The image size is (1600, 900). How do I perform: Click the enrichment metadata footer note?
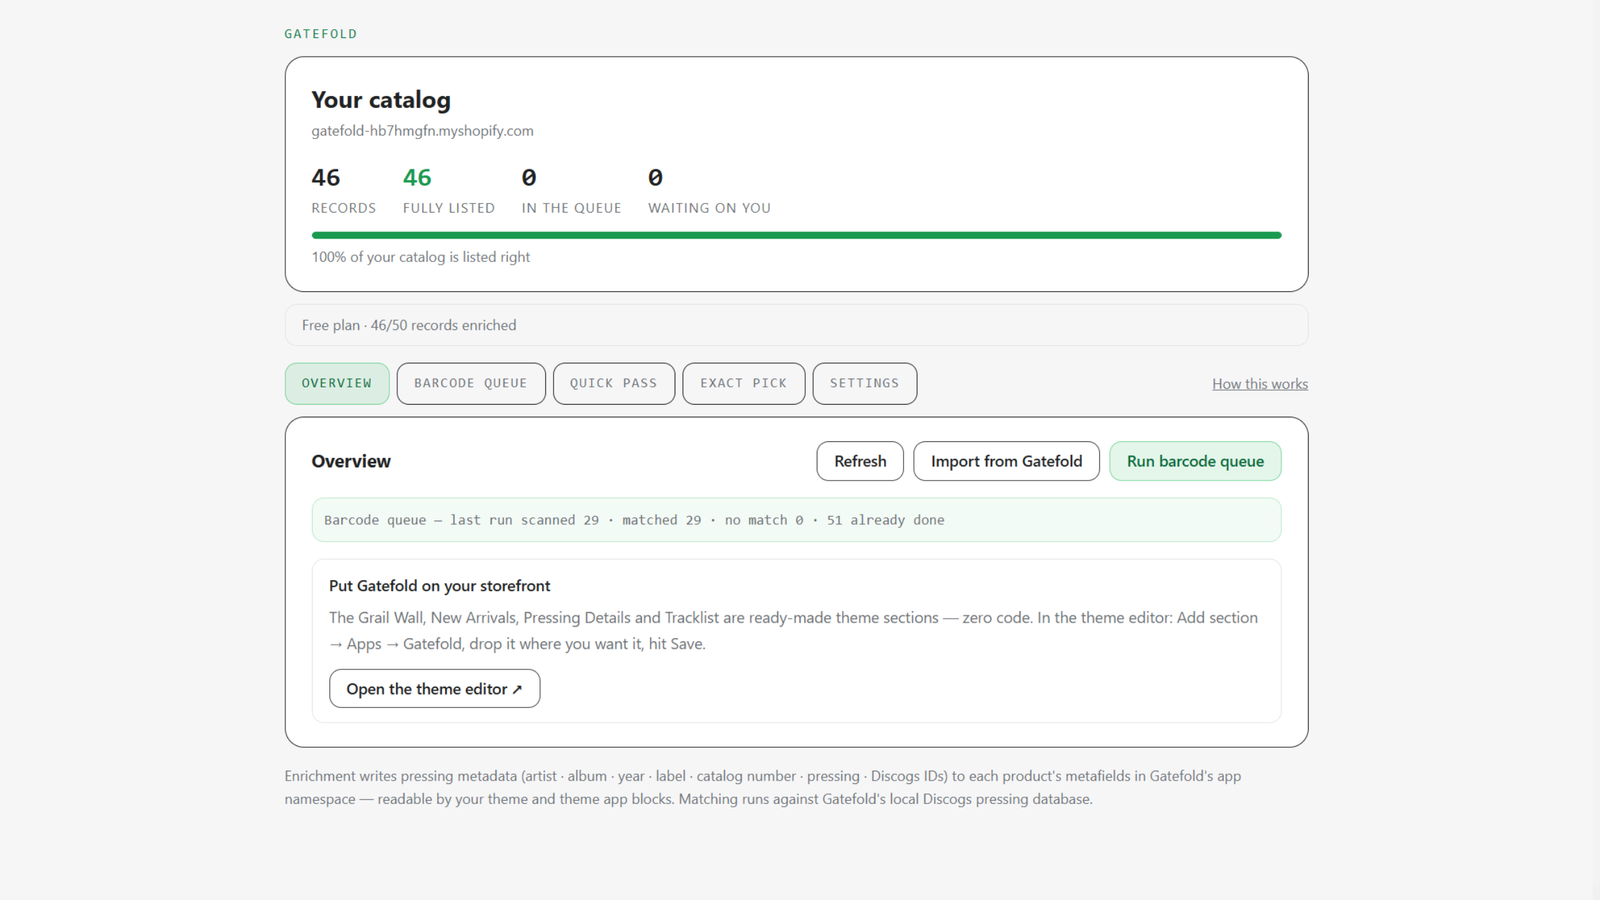tap(763, 787)
